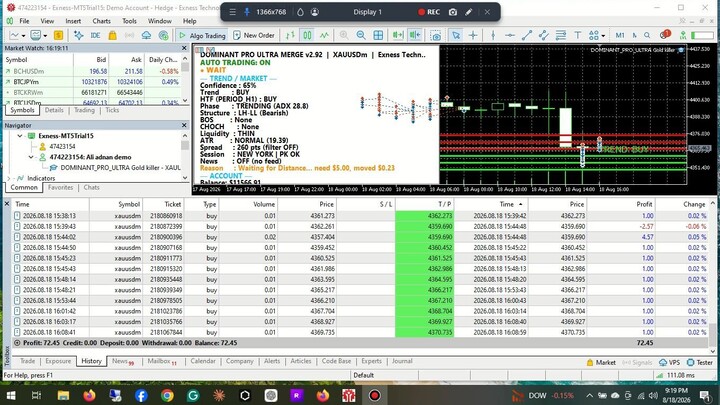Select BCHUSDm row in Market Watch
The width and height of the screenshot is (720, 405).
click(x=94, y=71)
